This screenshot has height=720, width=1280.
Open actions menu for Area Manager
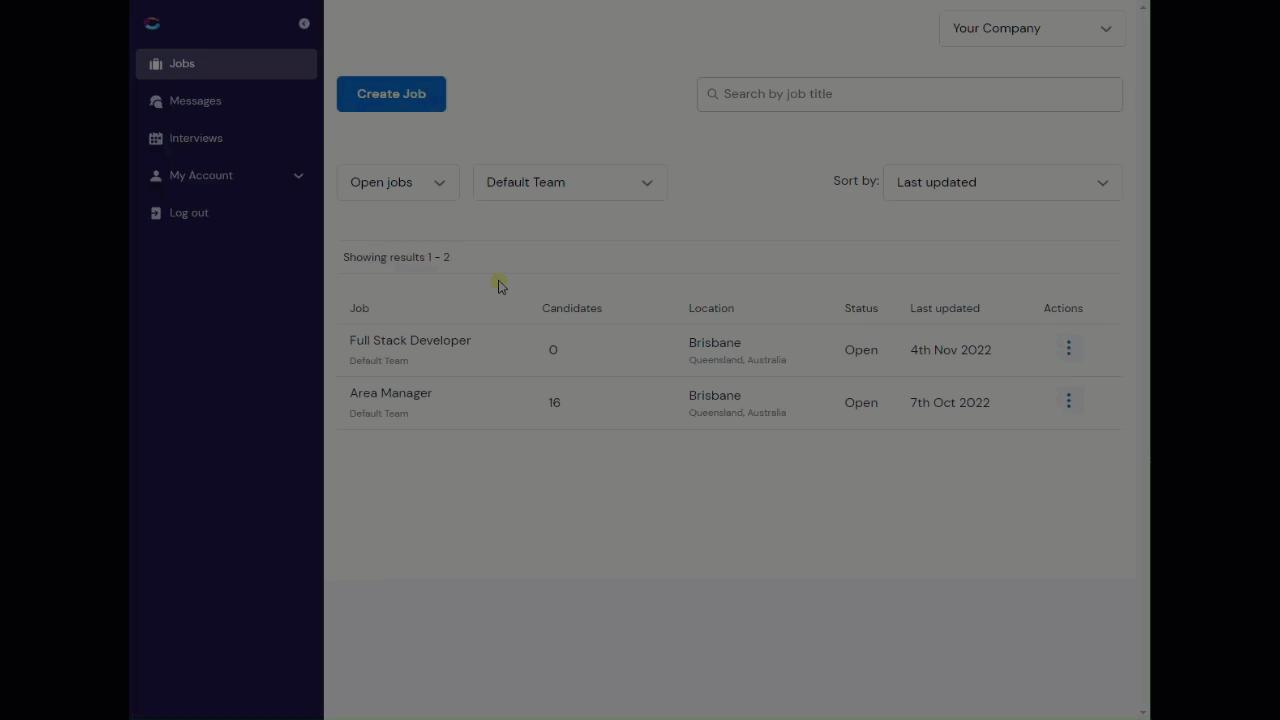1068,401
